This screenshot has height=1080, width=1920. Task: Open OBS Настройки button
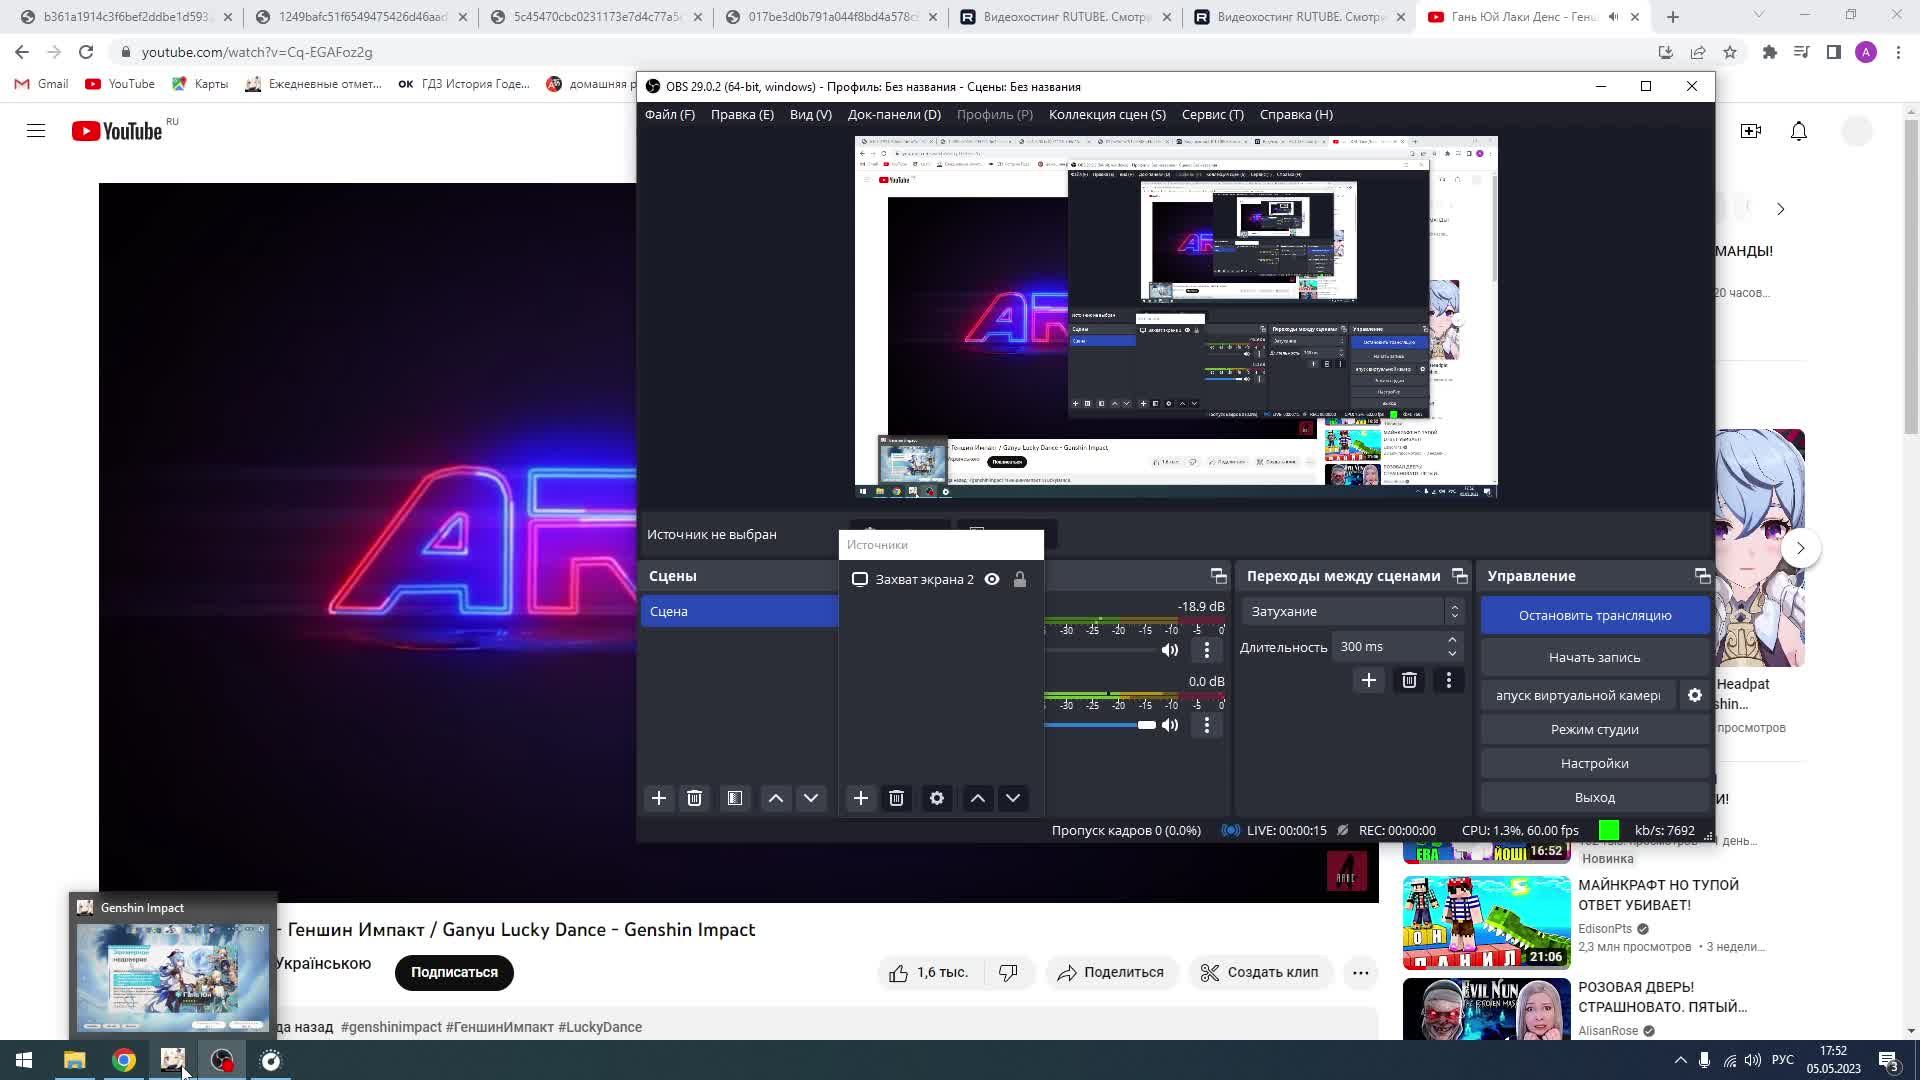point(1594,763)
